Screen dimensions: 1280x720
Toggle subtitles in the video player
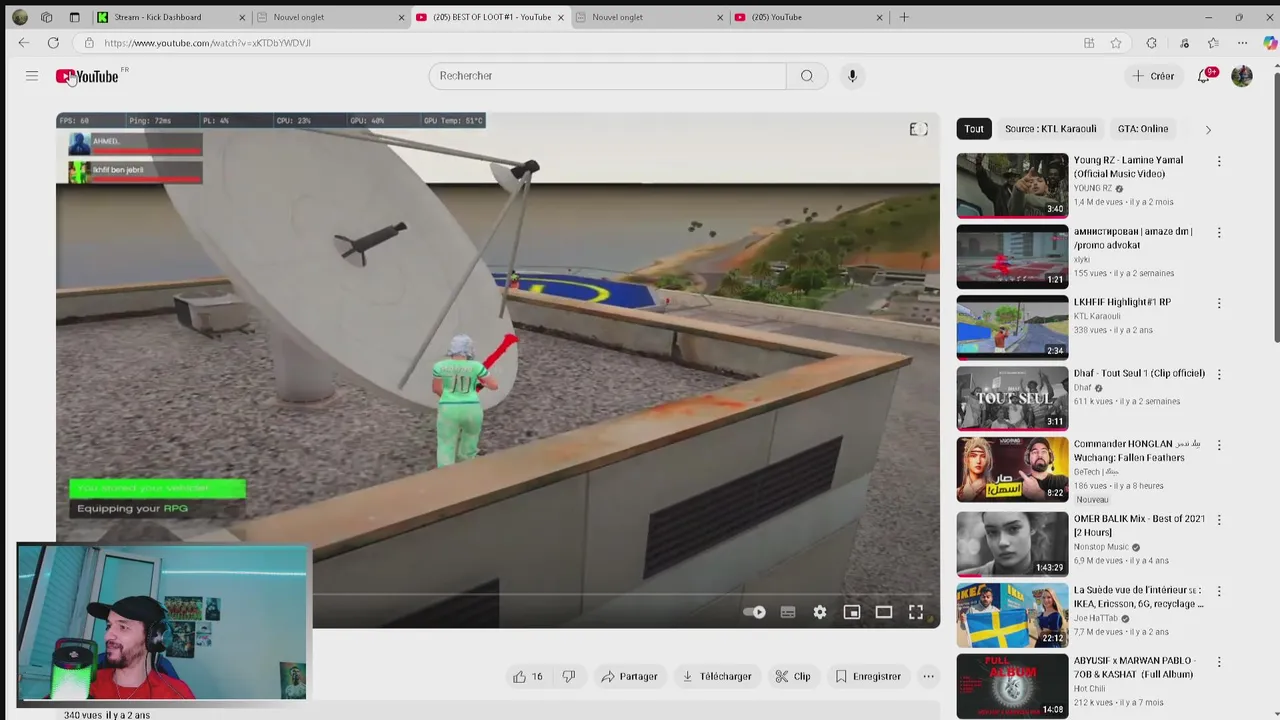[x=788, y=612]
